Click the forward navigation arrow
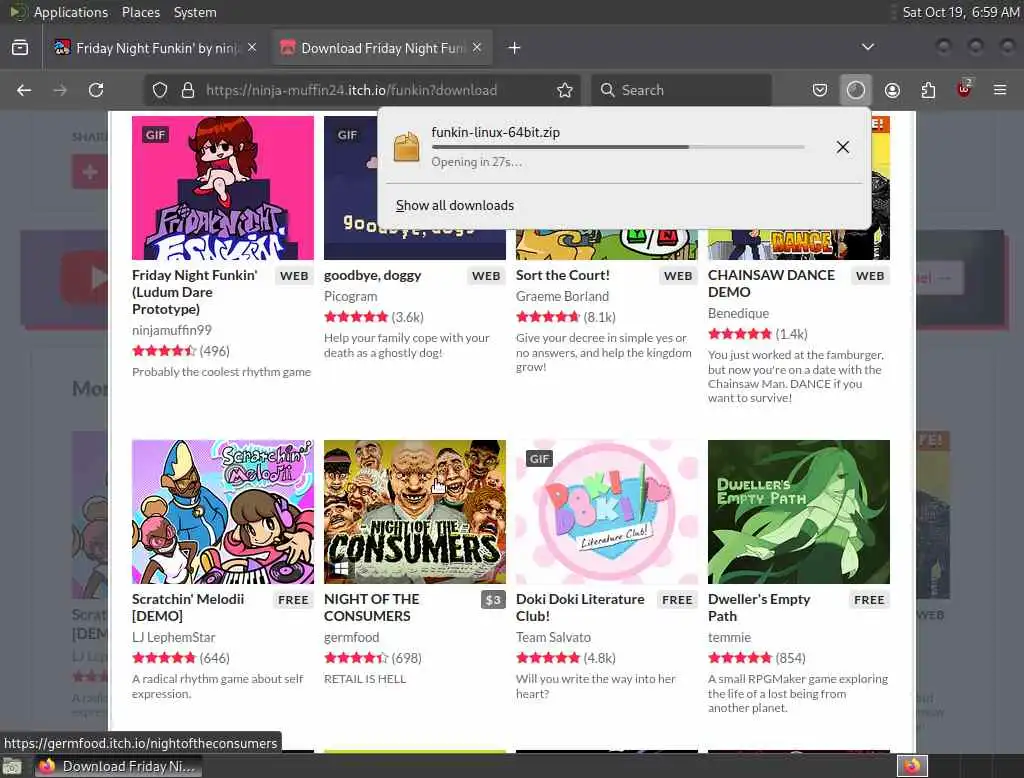The width and height of the screenshot is (1024, 778). tap(60, 90)
